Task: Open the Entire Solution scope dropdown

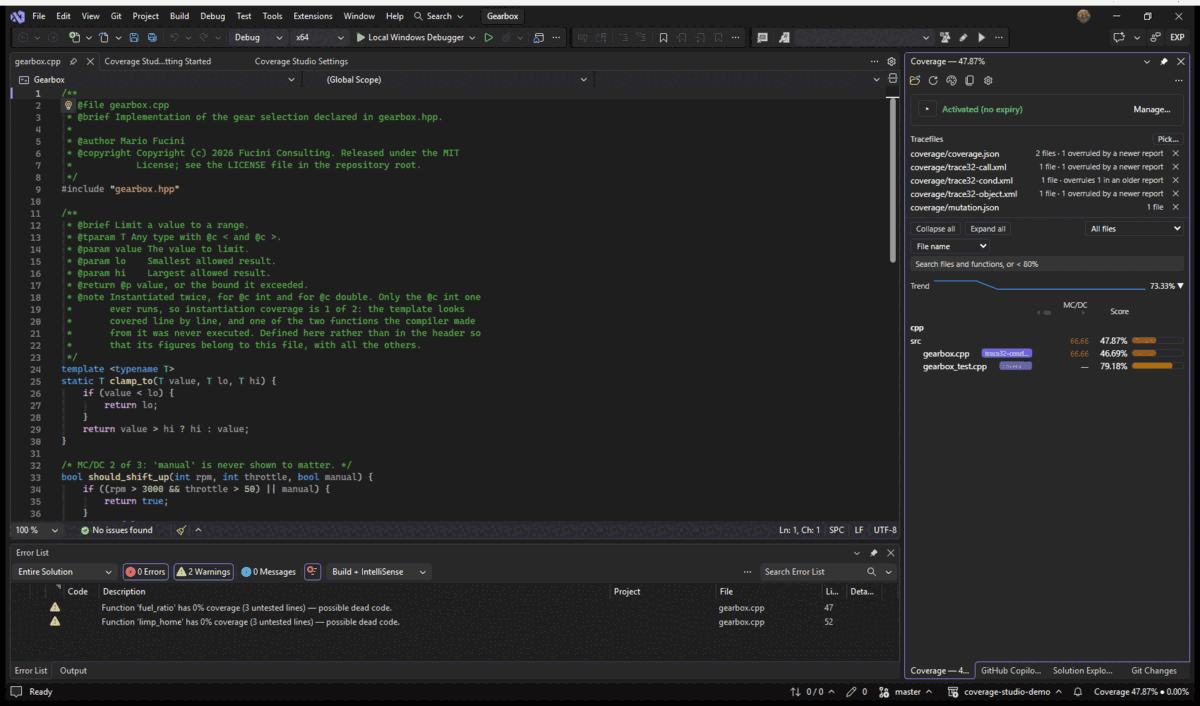Action: click(64, 572)
